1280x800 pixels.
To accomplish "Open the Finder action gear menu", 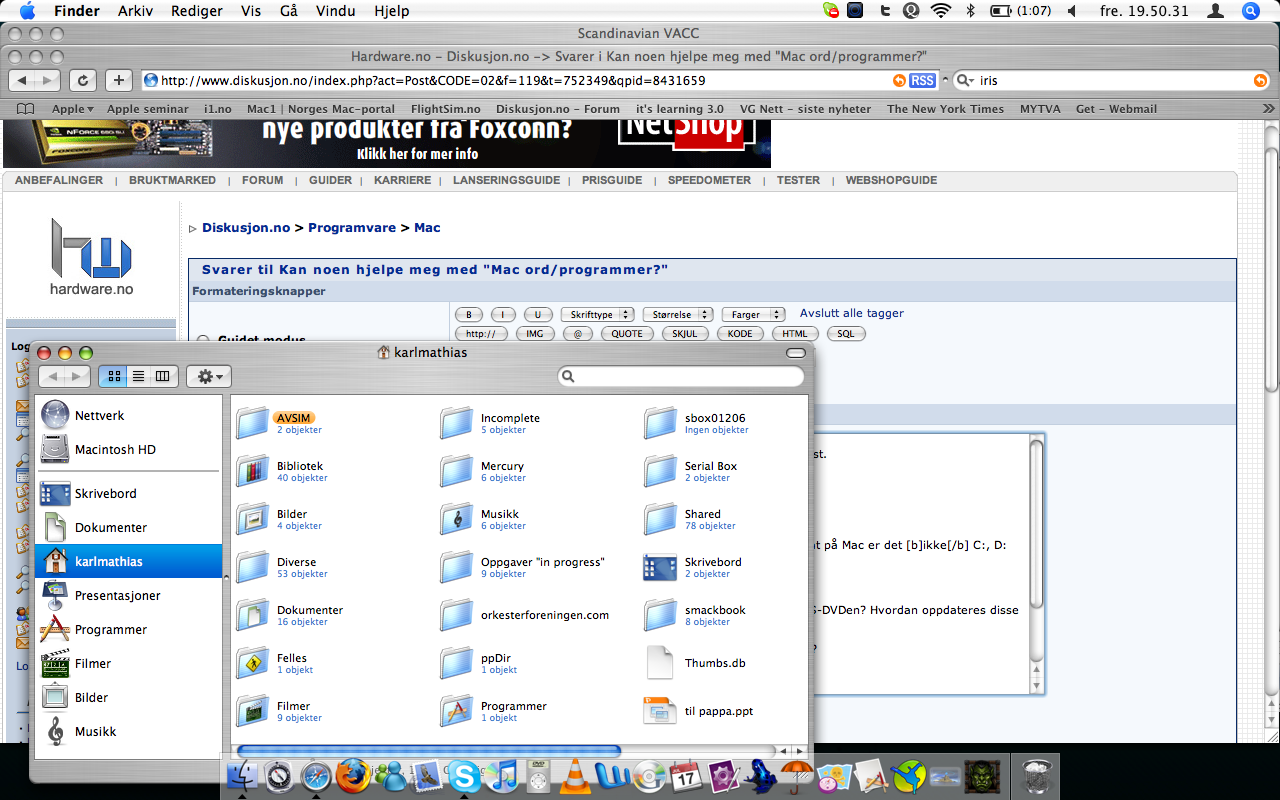I will [x=209, y=376].
